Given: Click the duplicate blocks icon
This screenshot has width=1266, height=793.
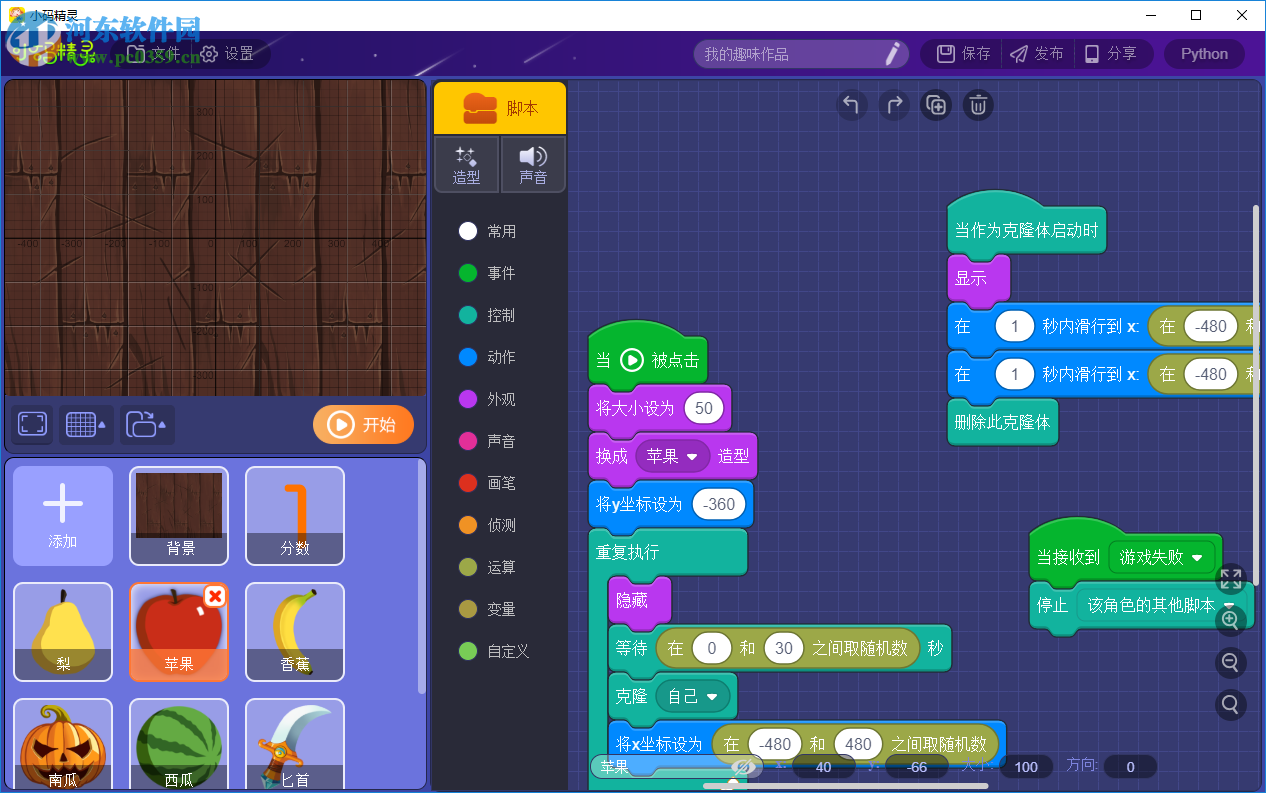Looking at the screenshot, I should tap(936, 105).
